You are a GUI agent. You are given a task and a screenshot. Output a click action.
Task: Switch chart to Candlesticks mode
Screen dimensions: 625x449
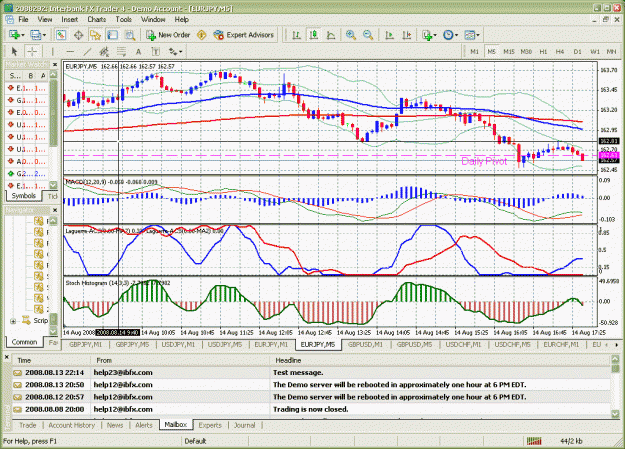coord(314,35)
